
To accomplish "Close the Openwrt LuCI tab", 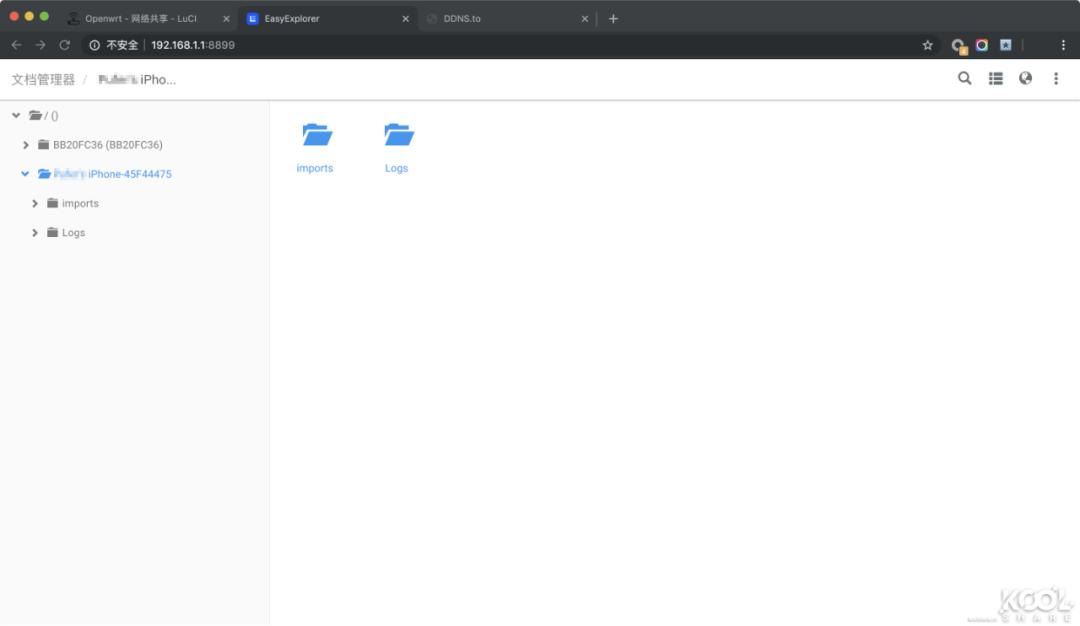I will [226, 19].
